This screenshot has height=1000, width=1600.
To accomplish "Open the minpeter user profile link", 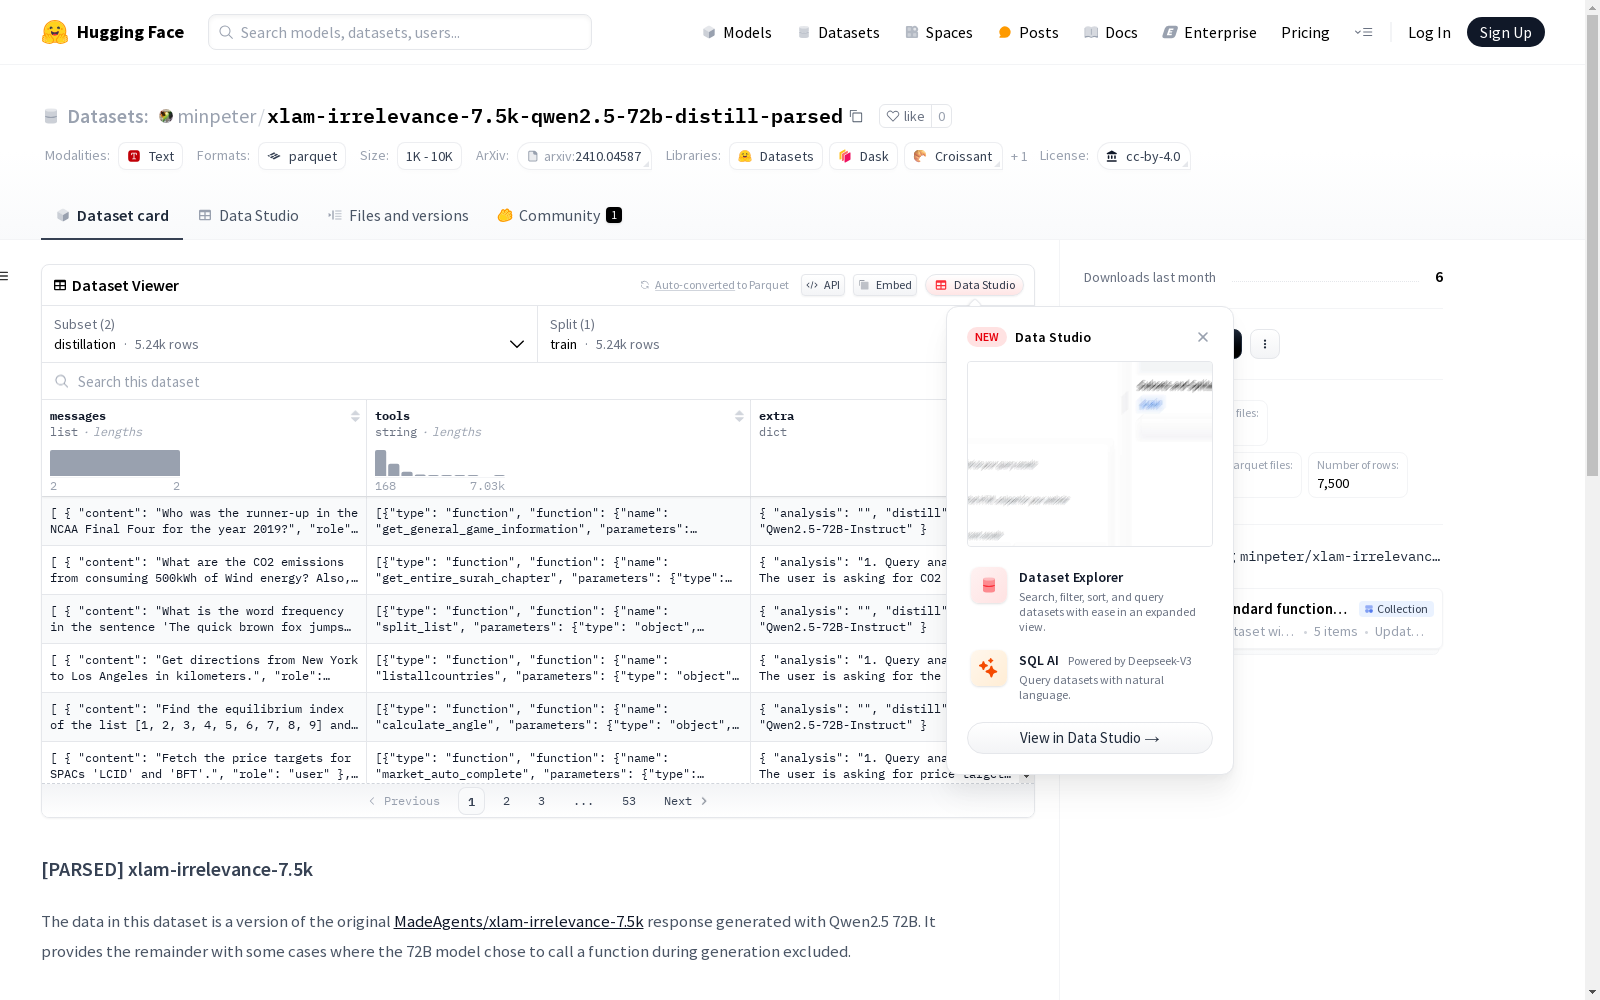I will (x=216, y=116).
